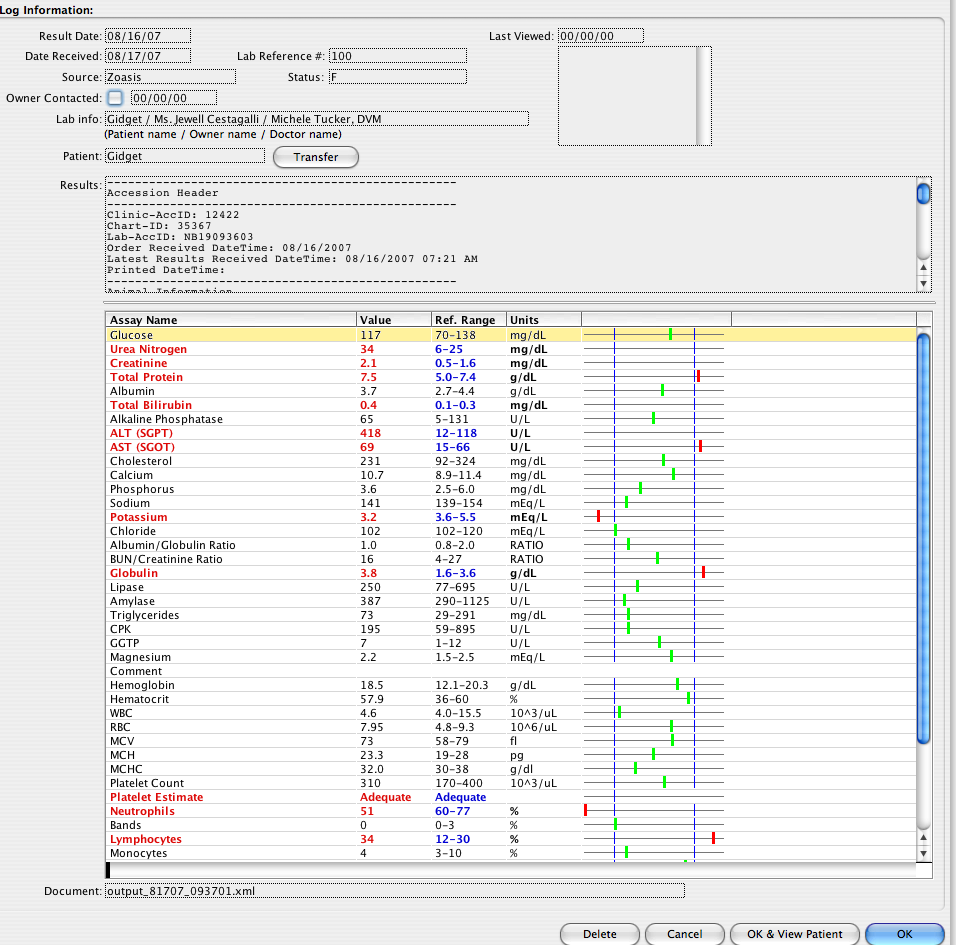The width and height of the screenshot is (956, 945).
Task: Toggle the Owner Contacted checkbox
Action: pos(115,98)
